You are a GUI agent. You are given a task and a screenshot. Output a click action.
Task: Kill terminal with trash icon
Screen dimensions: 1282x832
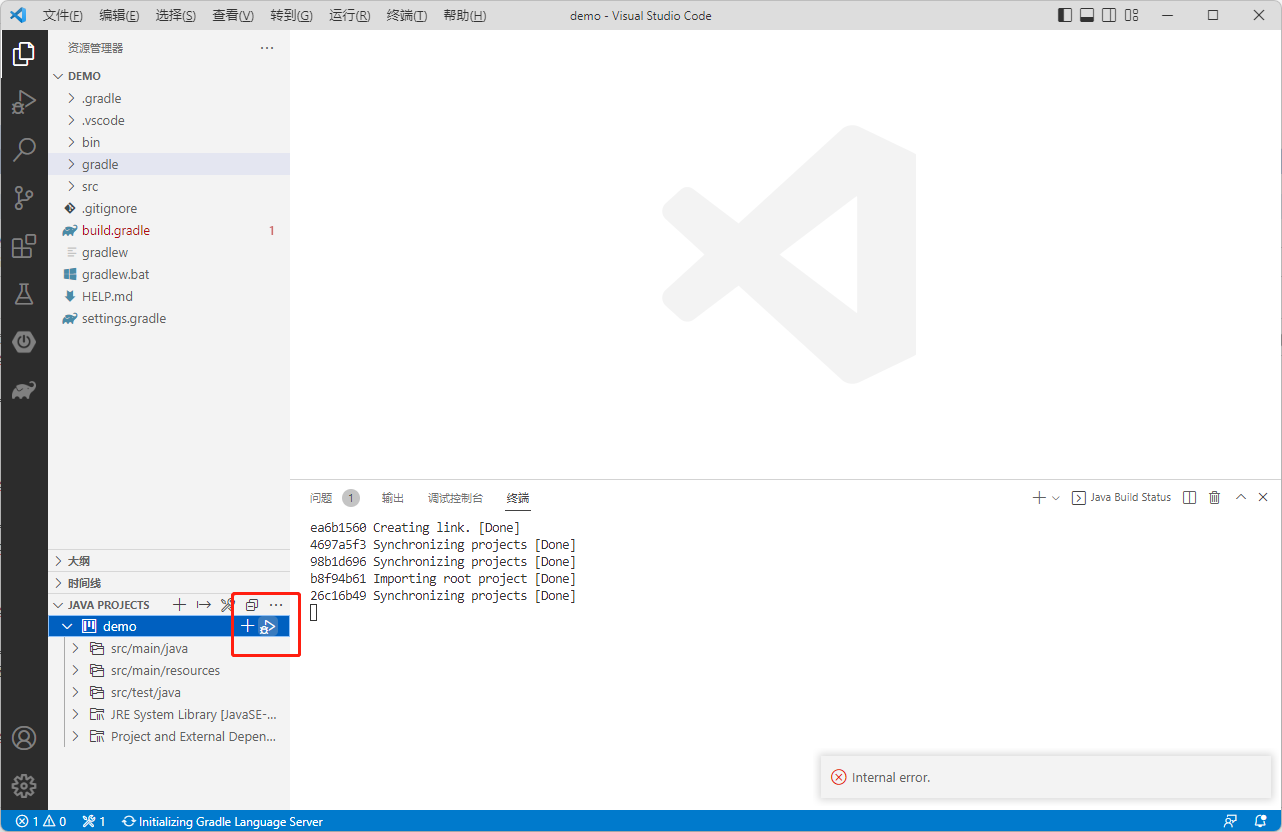click(1215, 497)
